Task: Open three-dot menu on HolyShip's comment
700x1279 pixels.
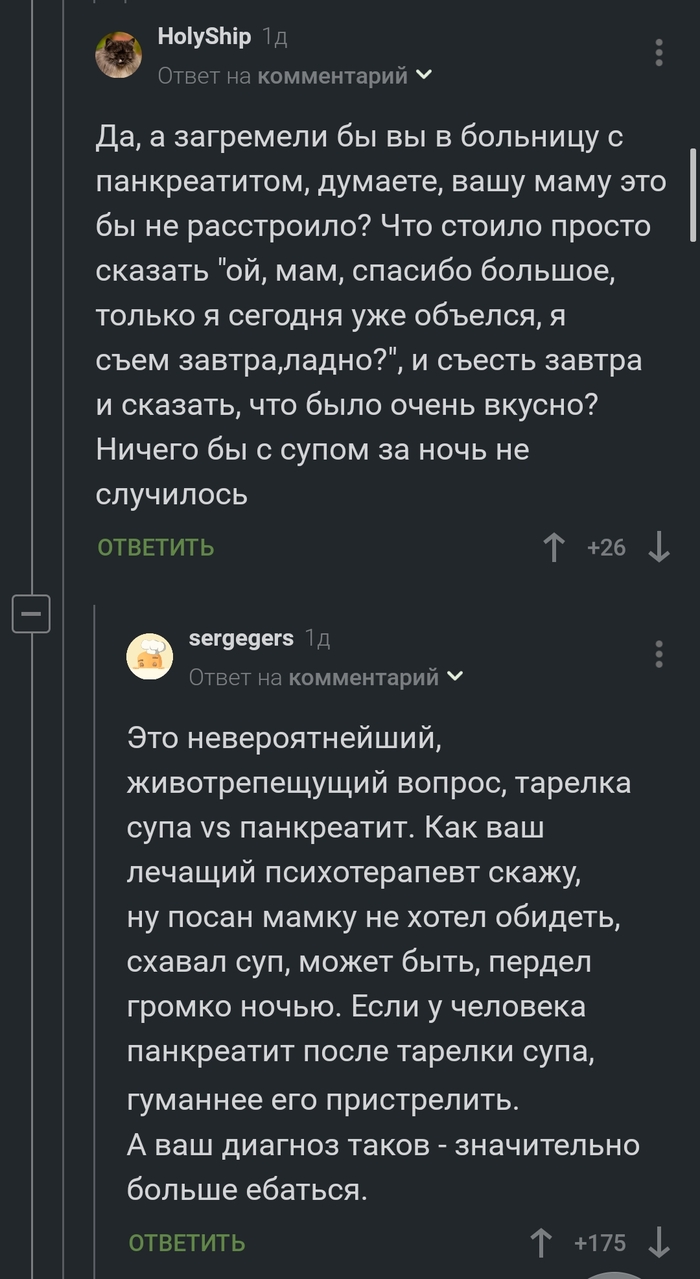Action: pos(659,52)
